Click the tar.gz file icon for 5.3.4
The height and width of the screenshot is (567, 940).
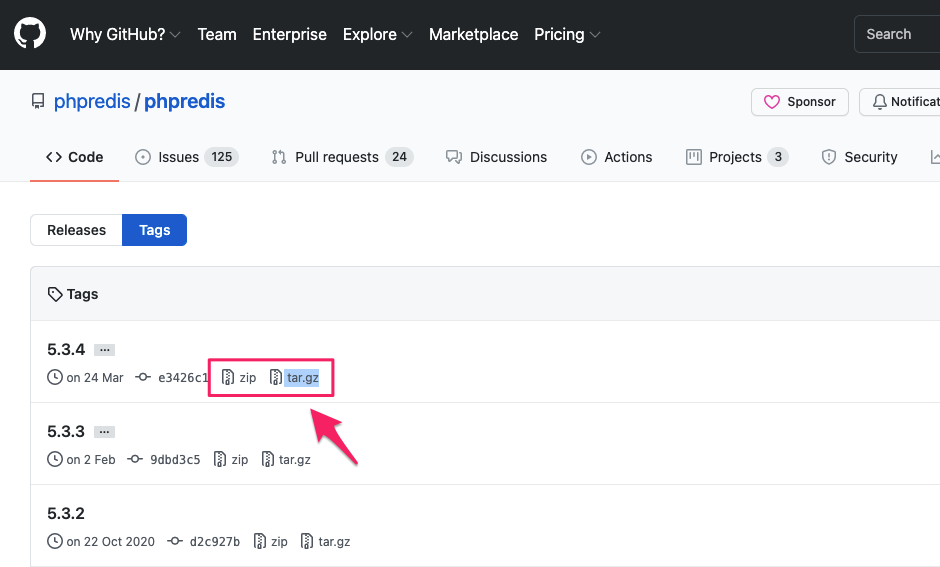click(x=276, y=377)
